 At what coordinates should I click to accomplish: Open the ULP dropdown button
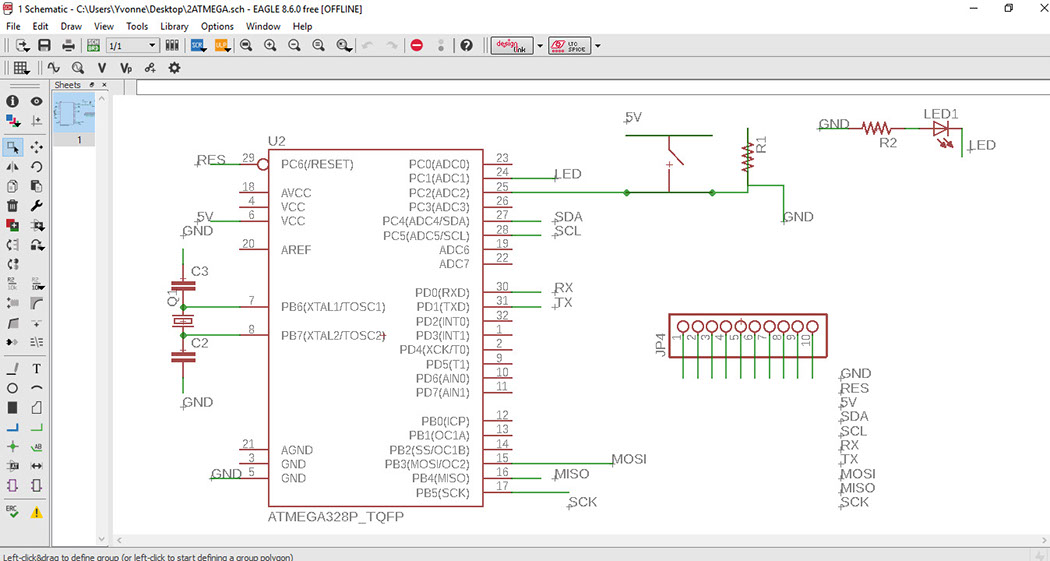point(222,46)
